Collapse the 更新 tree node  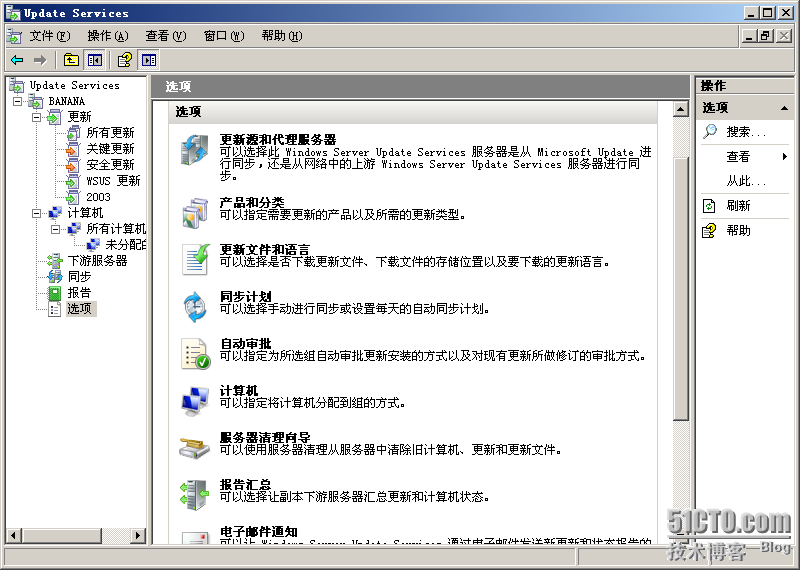point(36,117)
